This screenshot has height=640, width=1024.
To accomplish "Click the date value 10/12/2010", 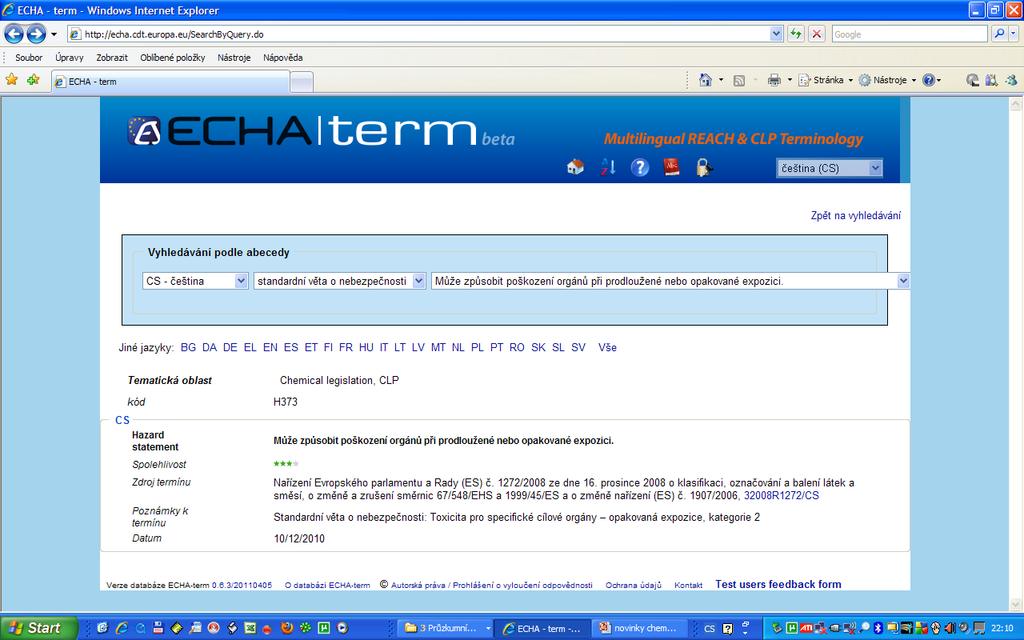I will coord(299,539).
